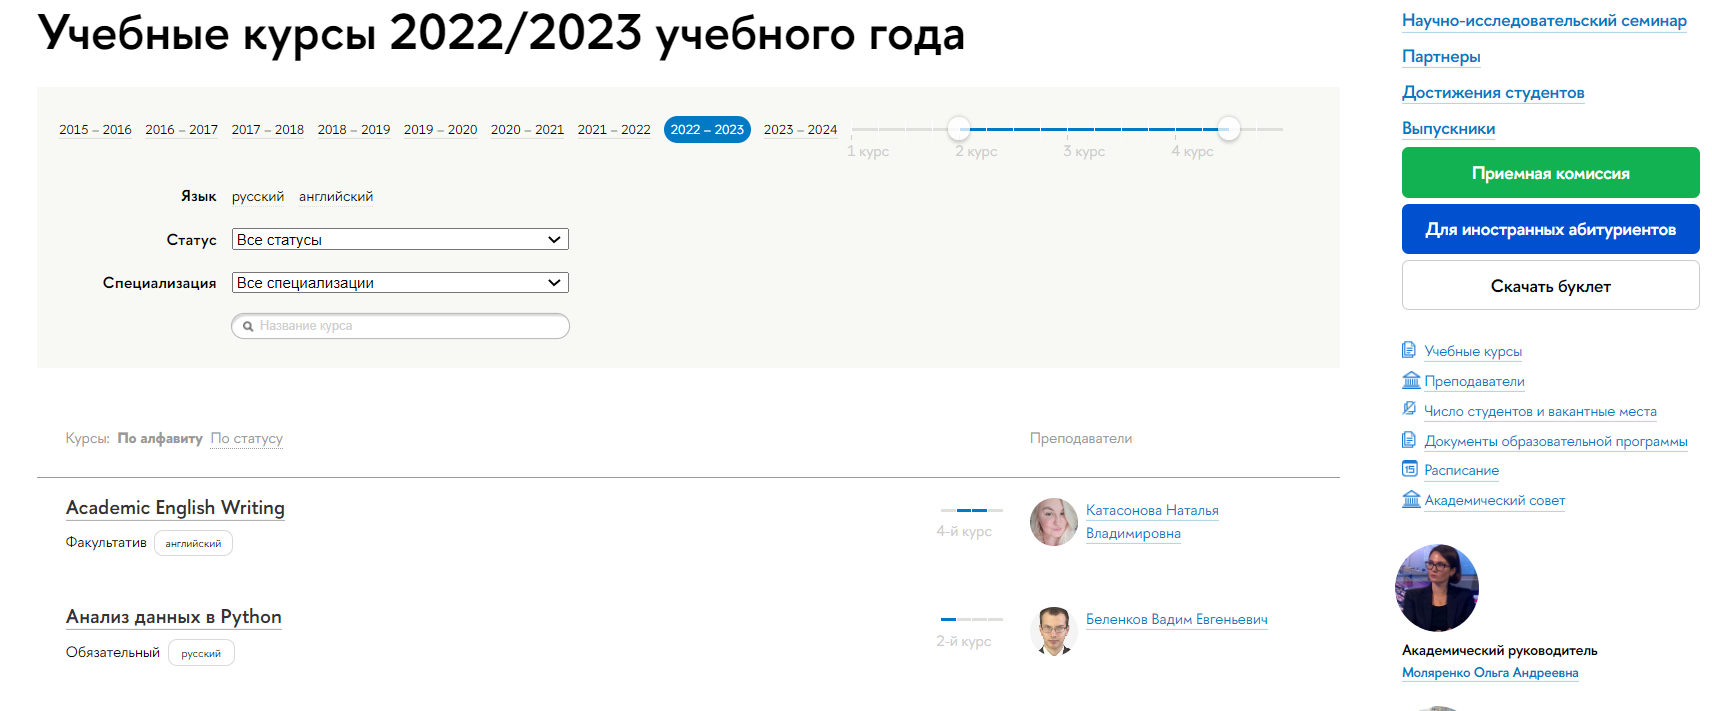The width and height of the screenshot is (1712, 711).
Task: Select the 2017 – 2018 academic year
Action: [267, 130]
